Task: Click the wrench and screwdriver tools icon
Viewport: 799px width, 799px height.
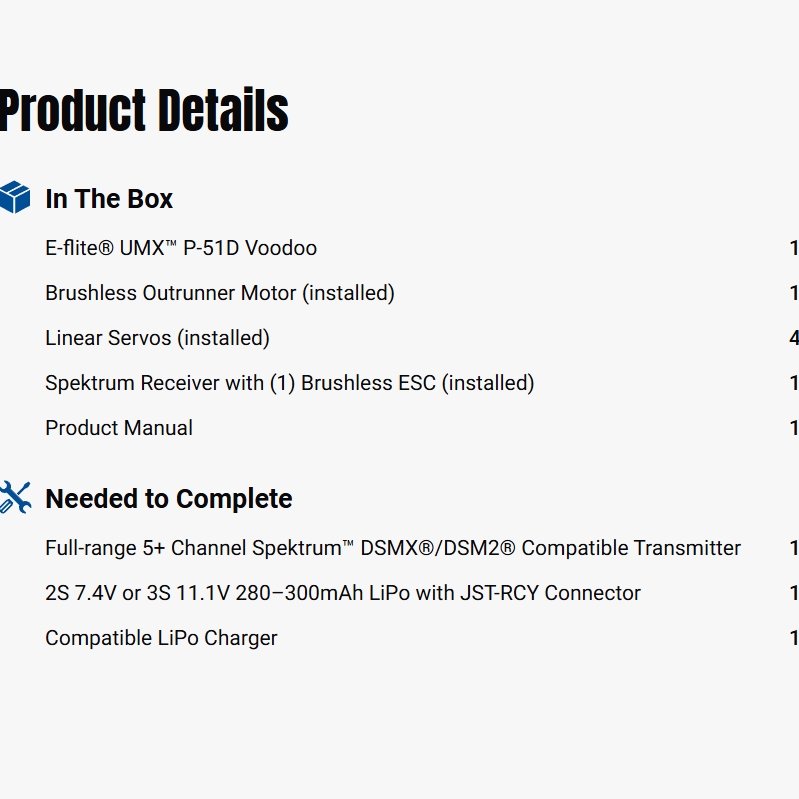Action: 15,498
